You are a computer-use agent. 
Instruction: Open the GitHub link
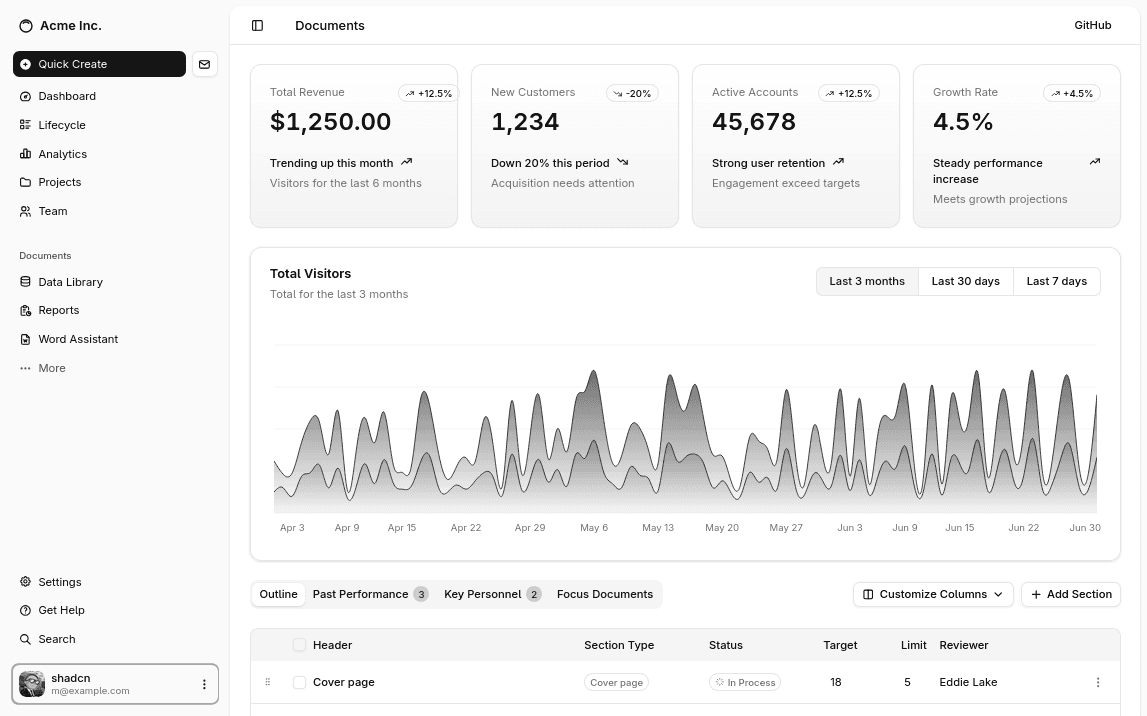click(x=1092, y=25)
